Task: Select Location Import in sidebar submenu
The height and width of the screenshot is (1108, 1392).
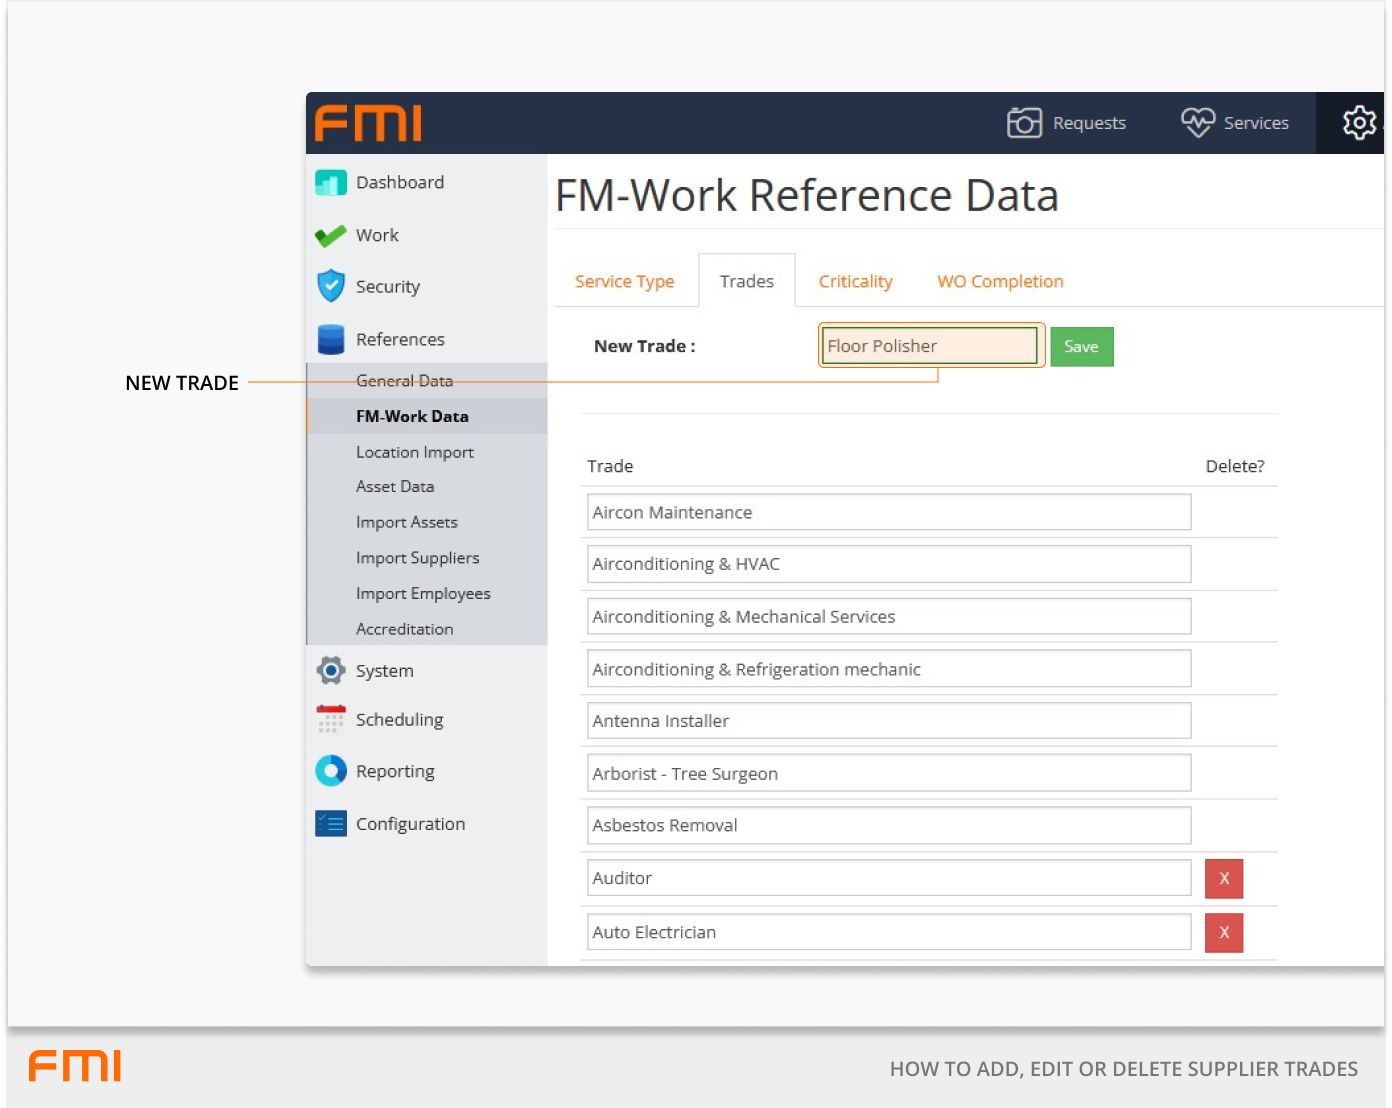Action: point(414,452)
